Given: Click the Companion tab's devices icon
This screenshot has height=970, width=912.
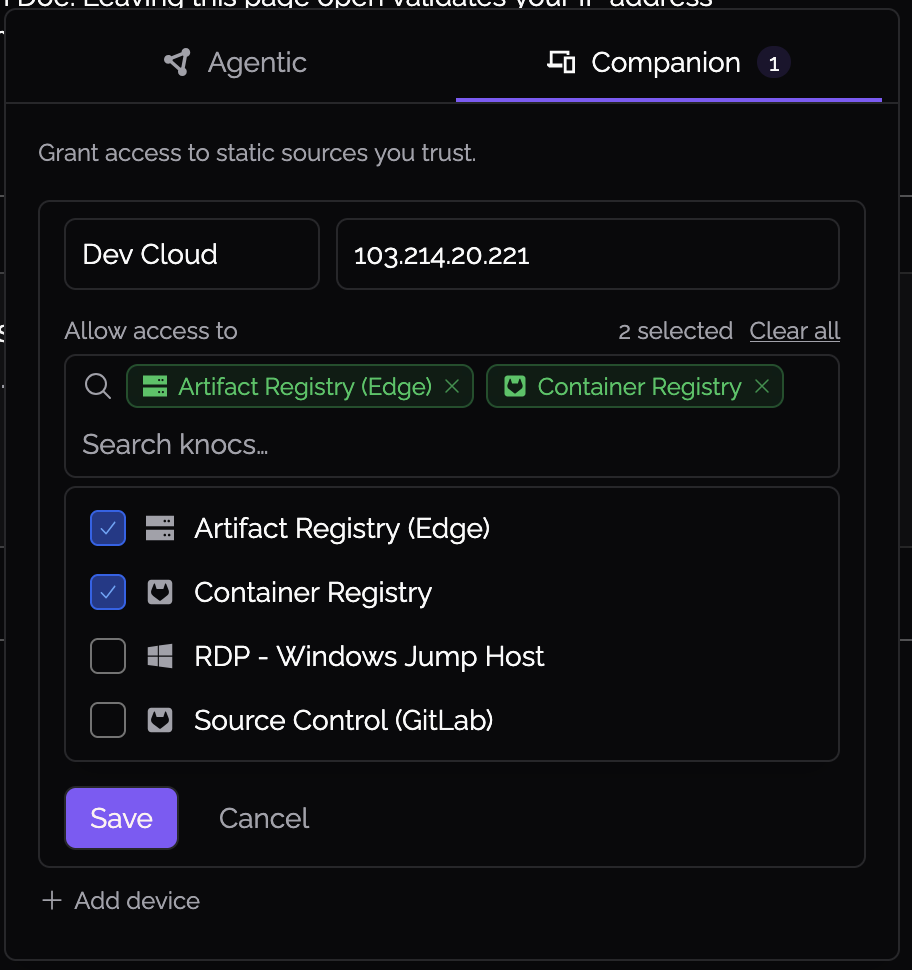Looking at the screenshot, I should [561, 62].
